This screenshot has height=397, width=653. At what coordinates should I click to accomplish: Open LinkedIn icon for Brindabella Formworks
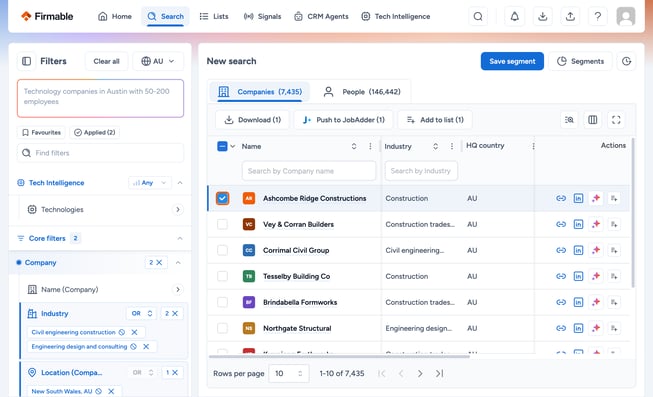[578, 302]
